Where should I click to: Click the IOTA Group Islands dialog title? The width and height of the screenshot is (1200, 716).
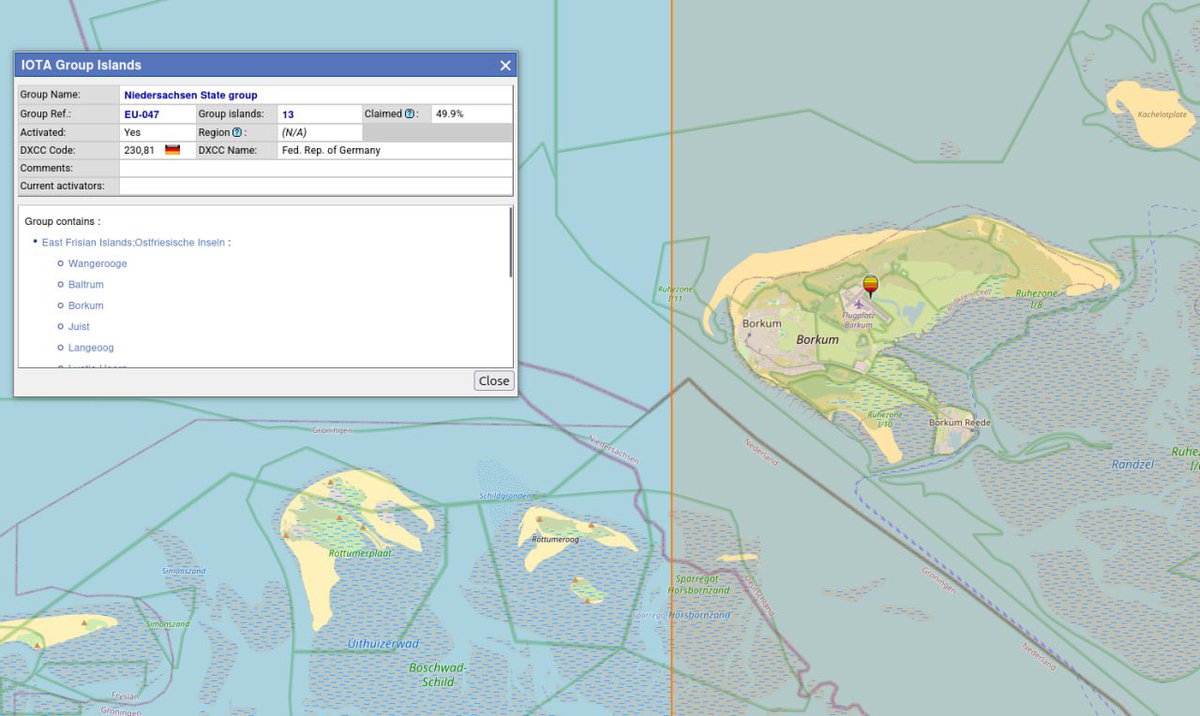[x=81, y=65]
